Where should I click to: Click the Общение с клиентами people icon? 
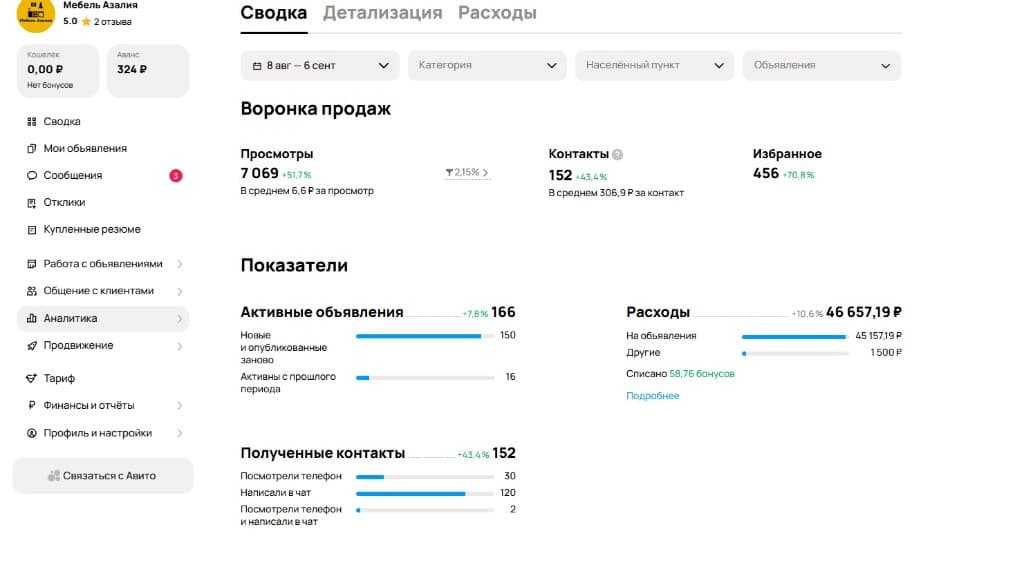coord(31,291)
